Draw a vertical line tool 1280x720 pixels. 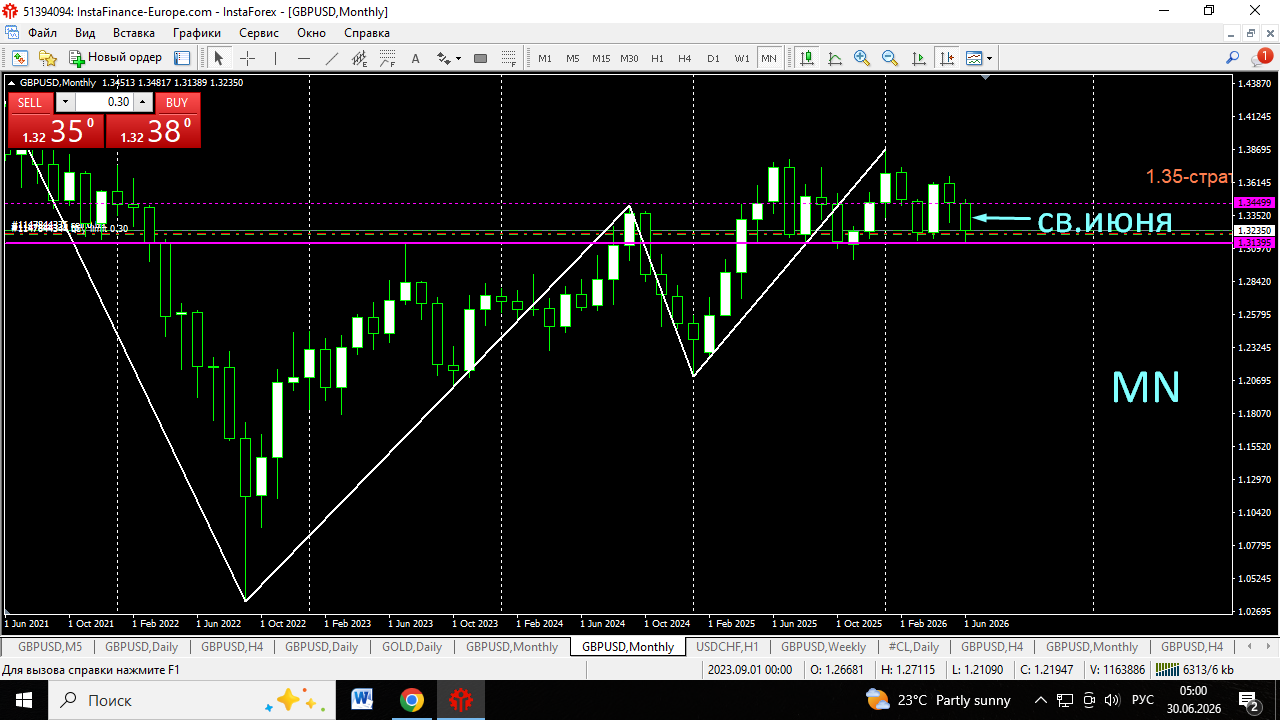click(275, 58)
